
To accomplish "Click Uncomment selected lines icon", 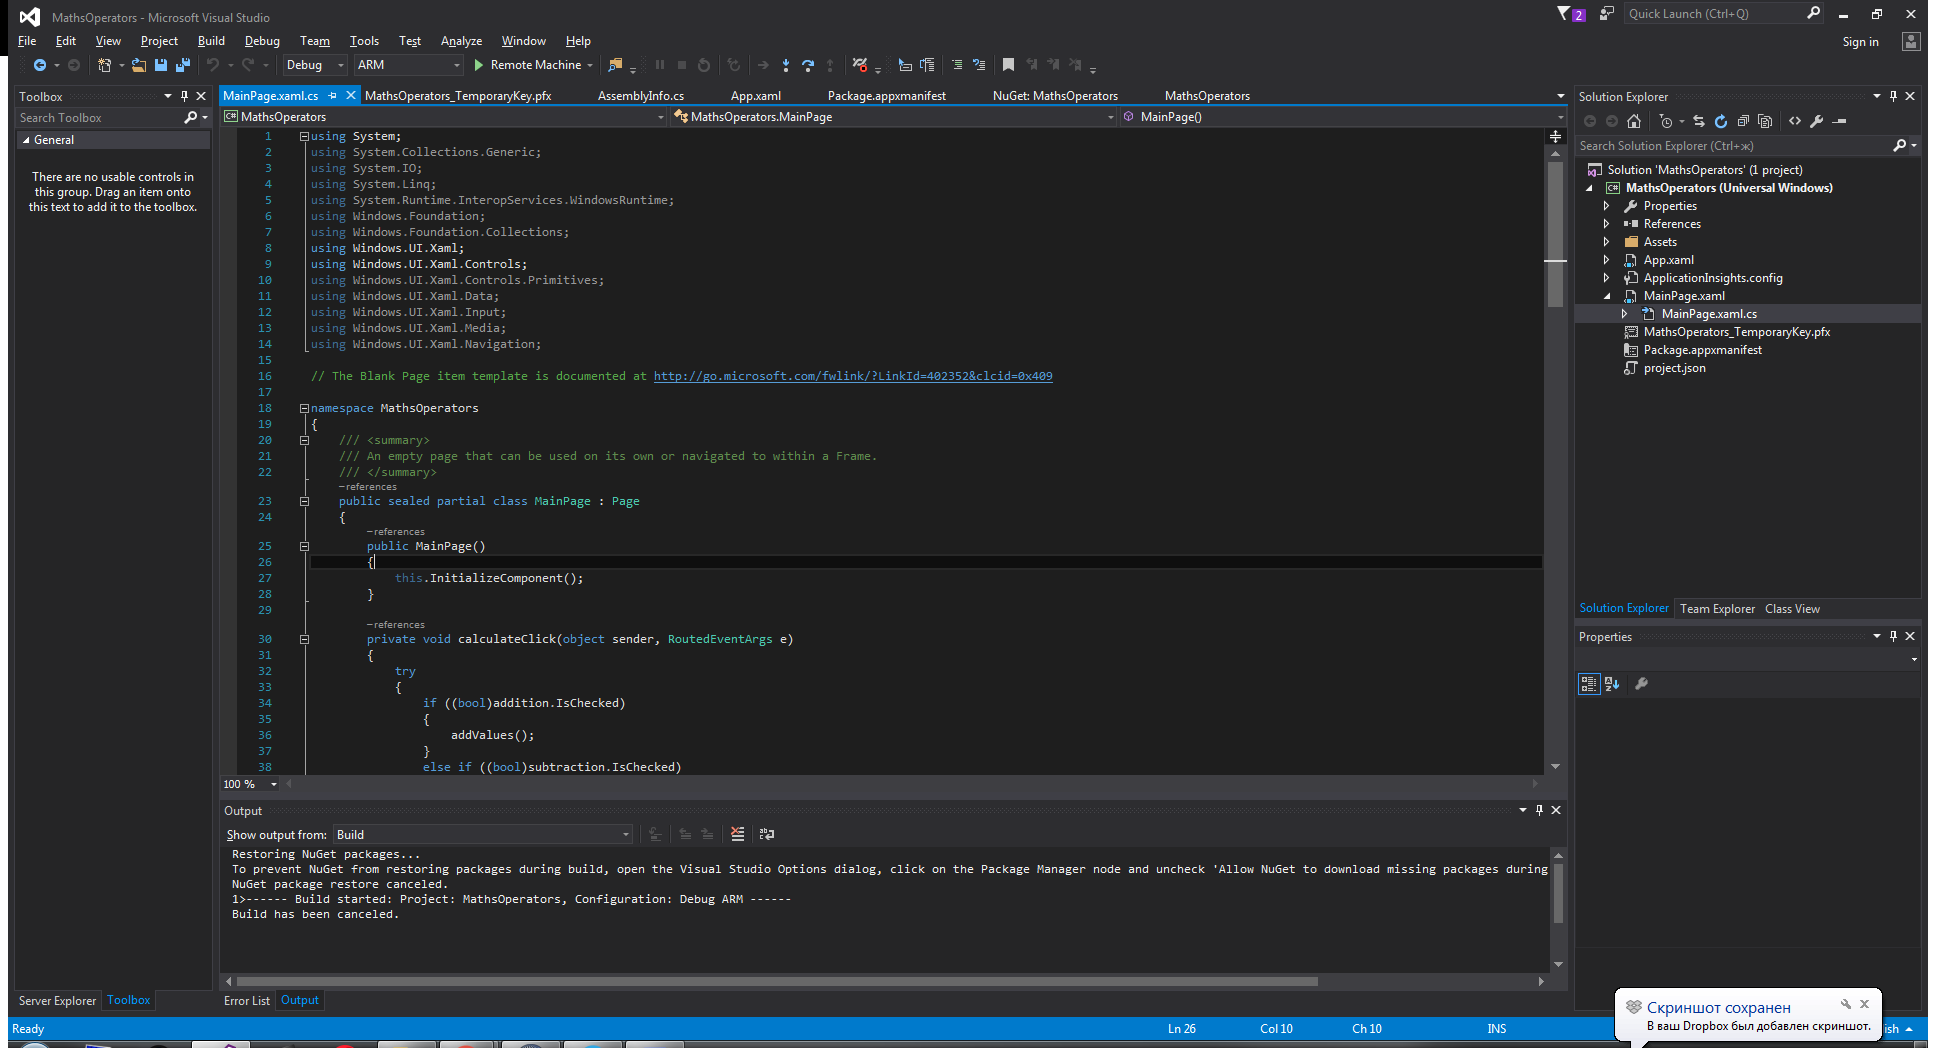I will click(979, 65).
